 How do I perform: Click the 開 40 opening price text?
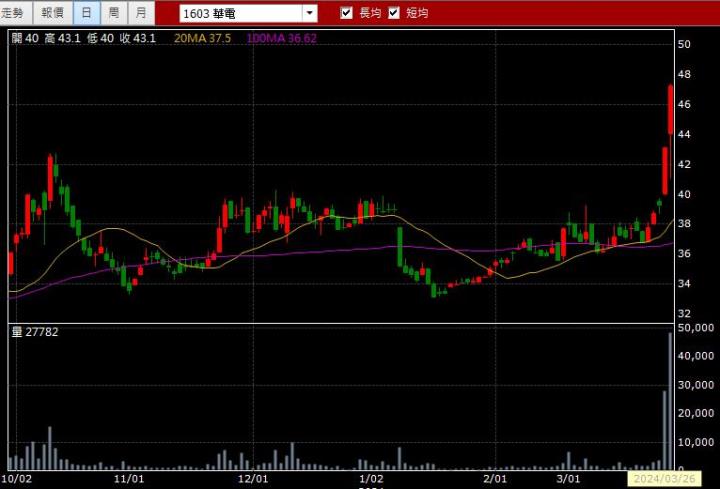tap(25, 38)
